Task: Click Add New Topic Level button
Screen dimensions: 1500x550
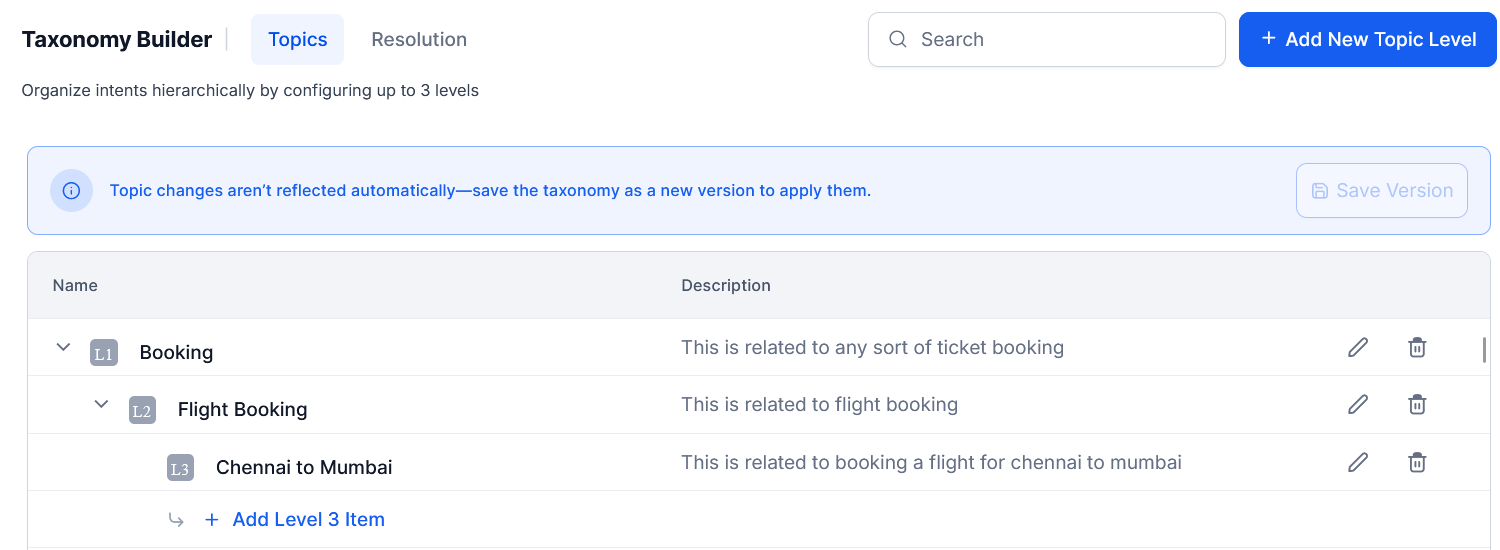Action: (x=1367, y=40)
